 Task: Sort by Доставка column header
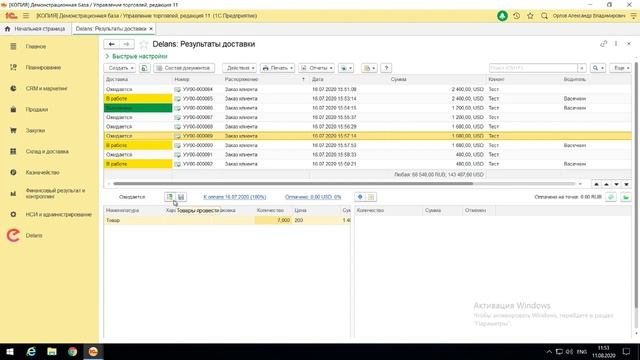click(x=138, y=80)
